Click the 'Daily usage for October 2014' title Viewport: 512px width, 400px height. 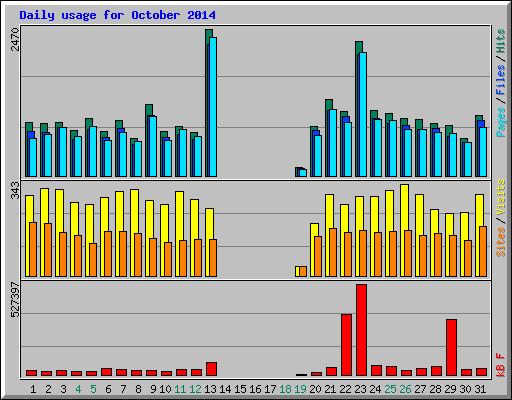click(117, 15)
